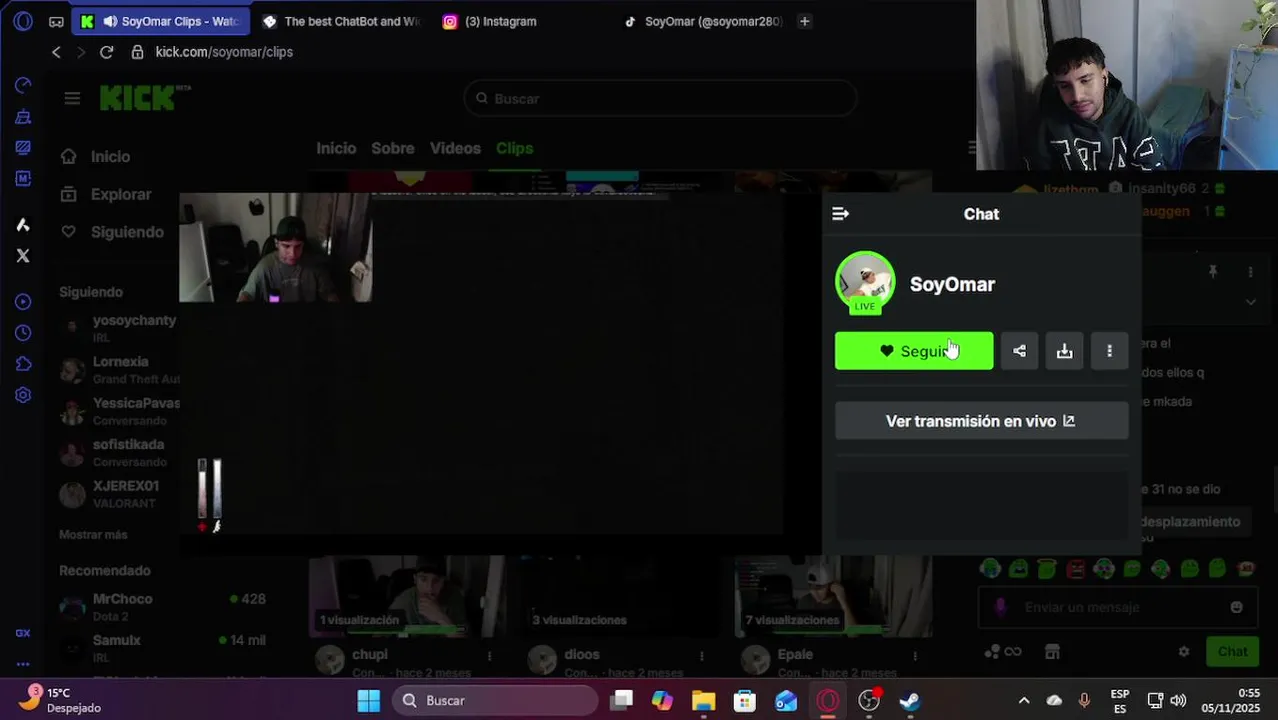1278x720 pixels.
Task: Open MrChoco recommended channel
Action: (x=162, y=605)
